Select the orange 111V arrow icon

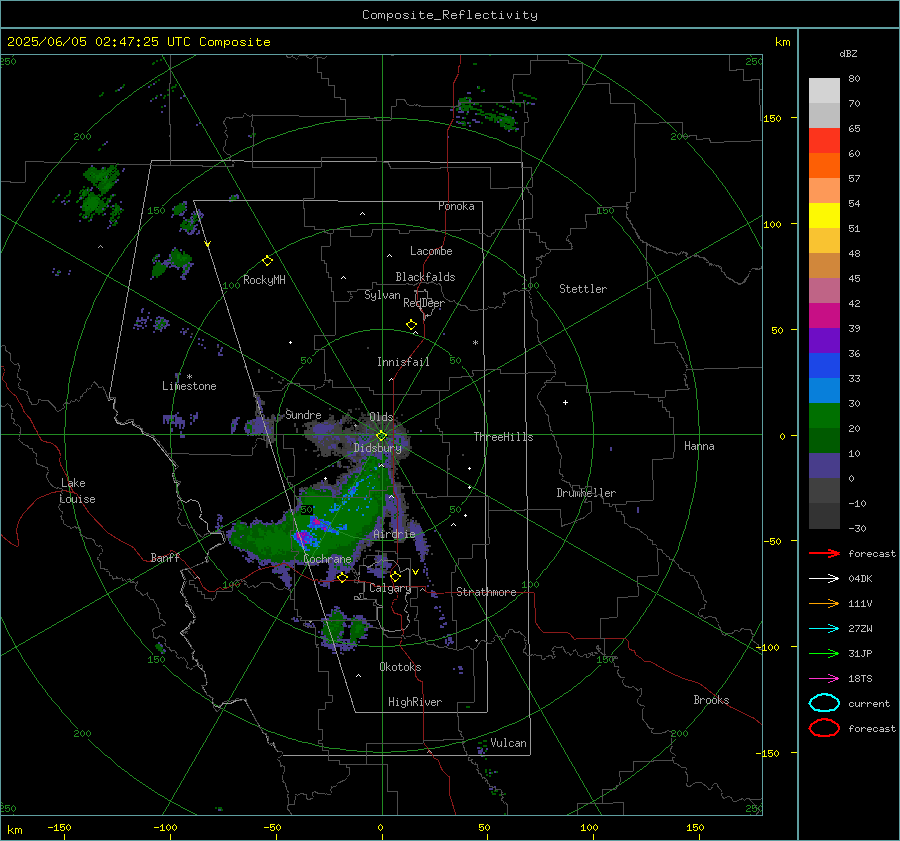point(824,603)
